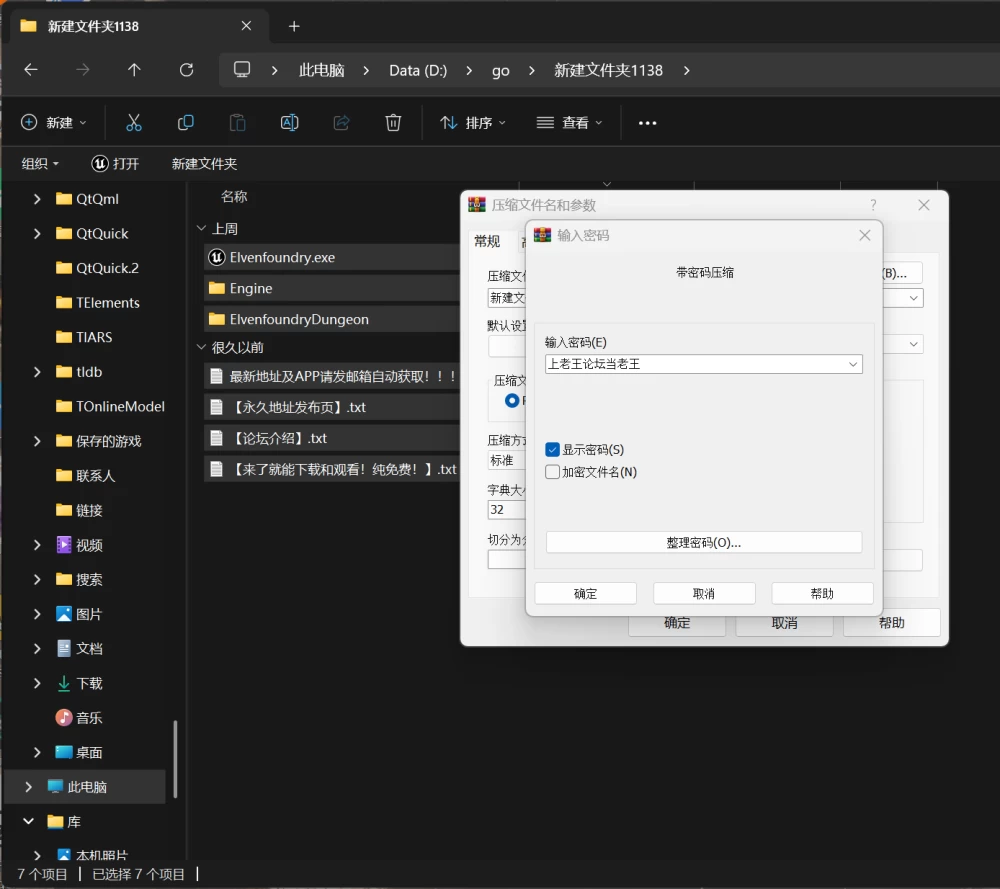The height and width of the screenshot is (889, 1000).
Task: Click 取消 in the archive parameters dialog
Action: pos(784,623)
